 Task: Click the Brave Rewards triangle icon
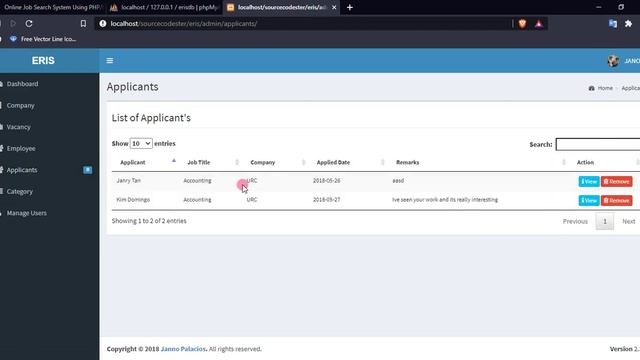pos(539,24)
